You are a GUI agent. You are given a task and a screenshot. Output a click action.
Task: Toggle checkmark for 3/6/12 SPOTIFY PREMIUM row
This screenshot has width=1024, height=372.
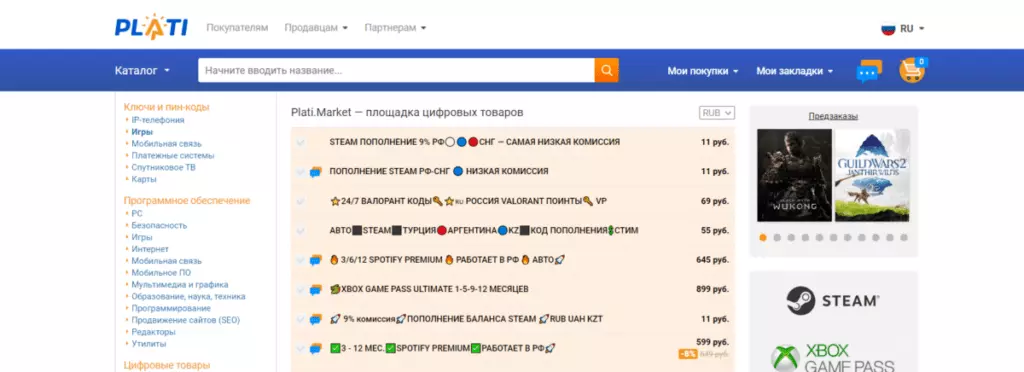tap(300, 260)
